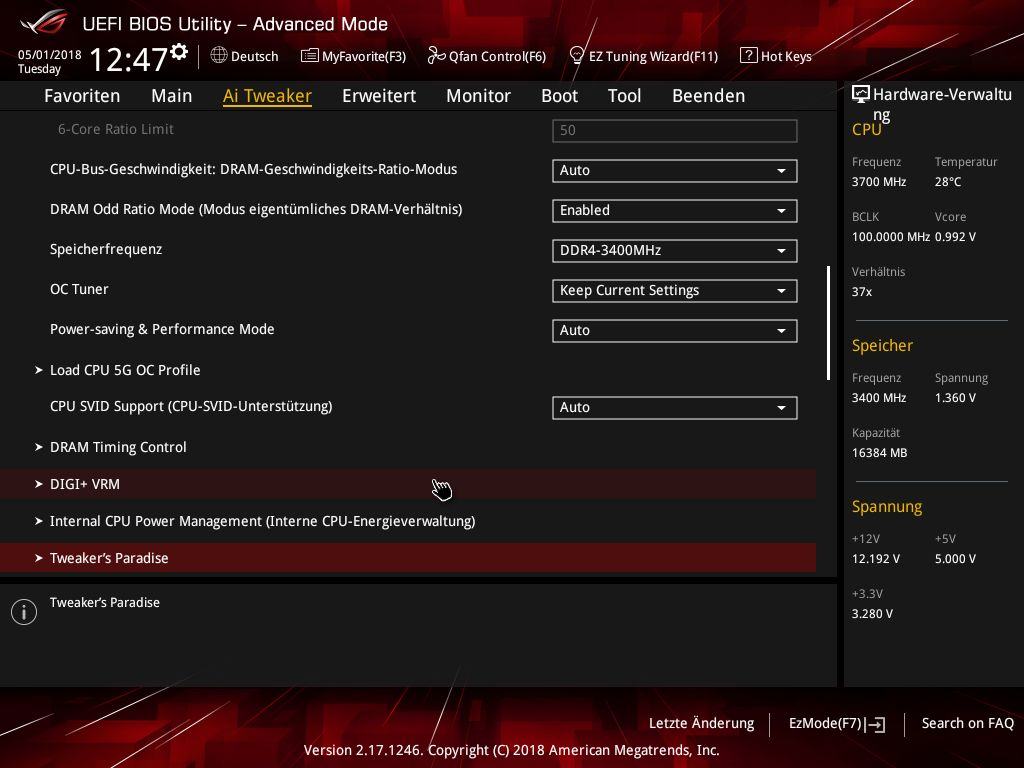Open Power-saving & Performance Mode dropdown

(675, 330)
